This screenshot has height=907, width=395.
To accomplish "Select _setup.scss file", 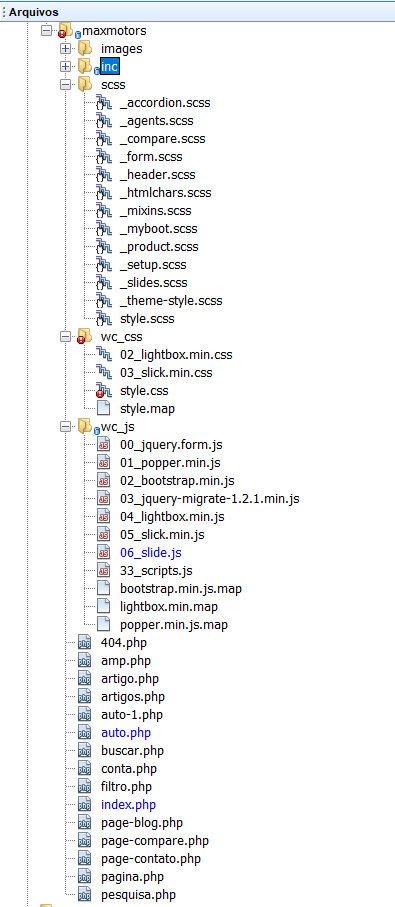I will tap(153, 264).
